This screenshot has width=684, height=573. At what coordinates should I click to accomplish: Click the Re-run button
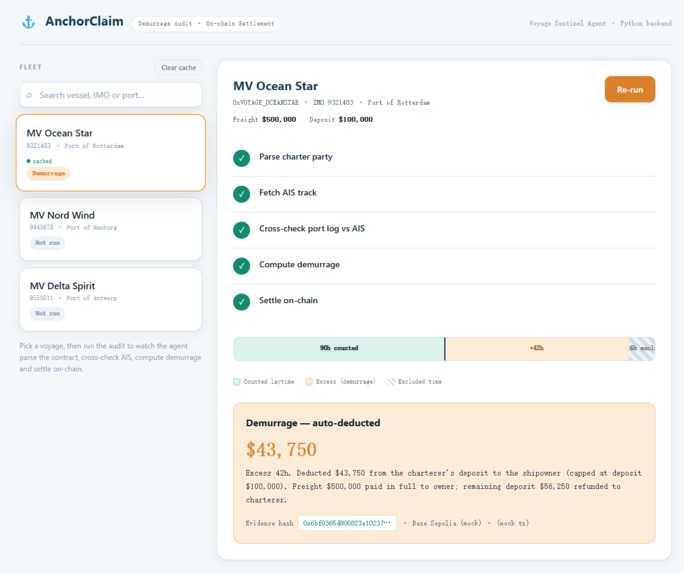tap(629, 89)
